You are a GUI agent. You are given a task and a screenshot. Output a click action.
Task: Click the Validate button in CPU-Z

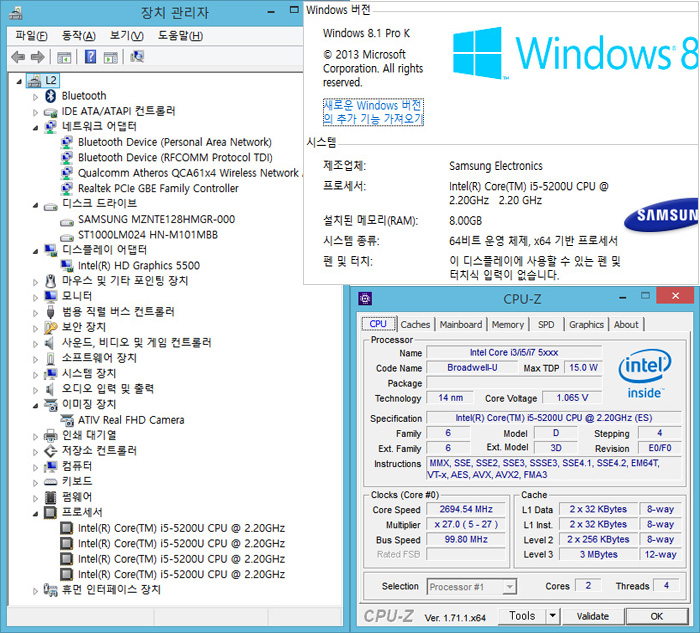point(592,617)
